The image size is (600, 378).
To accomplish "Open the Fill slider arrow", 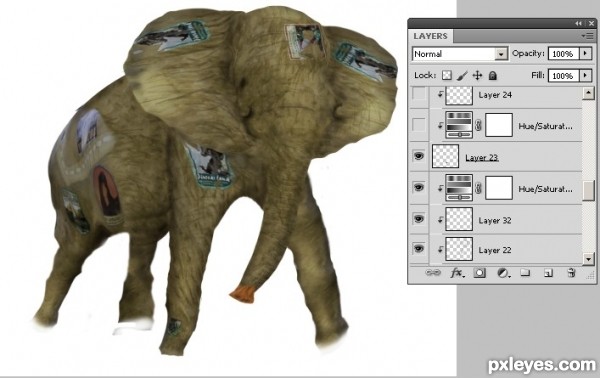I will 585,75.
